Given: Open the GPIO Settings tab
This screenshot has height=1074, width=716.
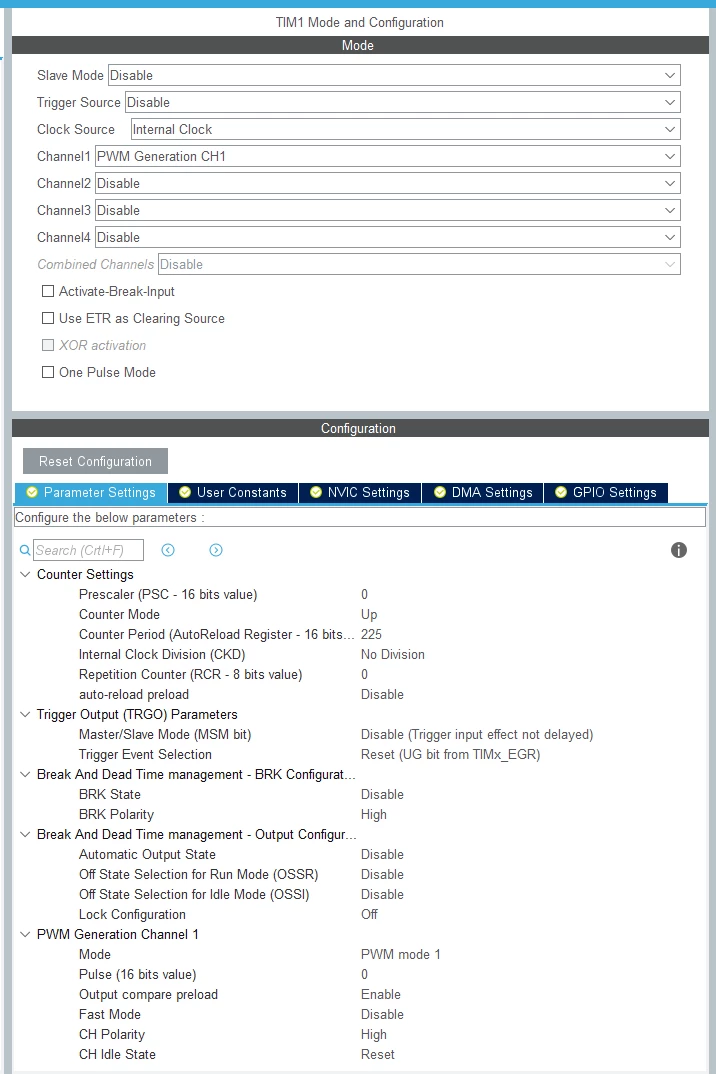Looking at the screenshot, I should coord(606,492).
